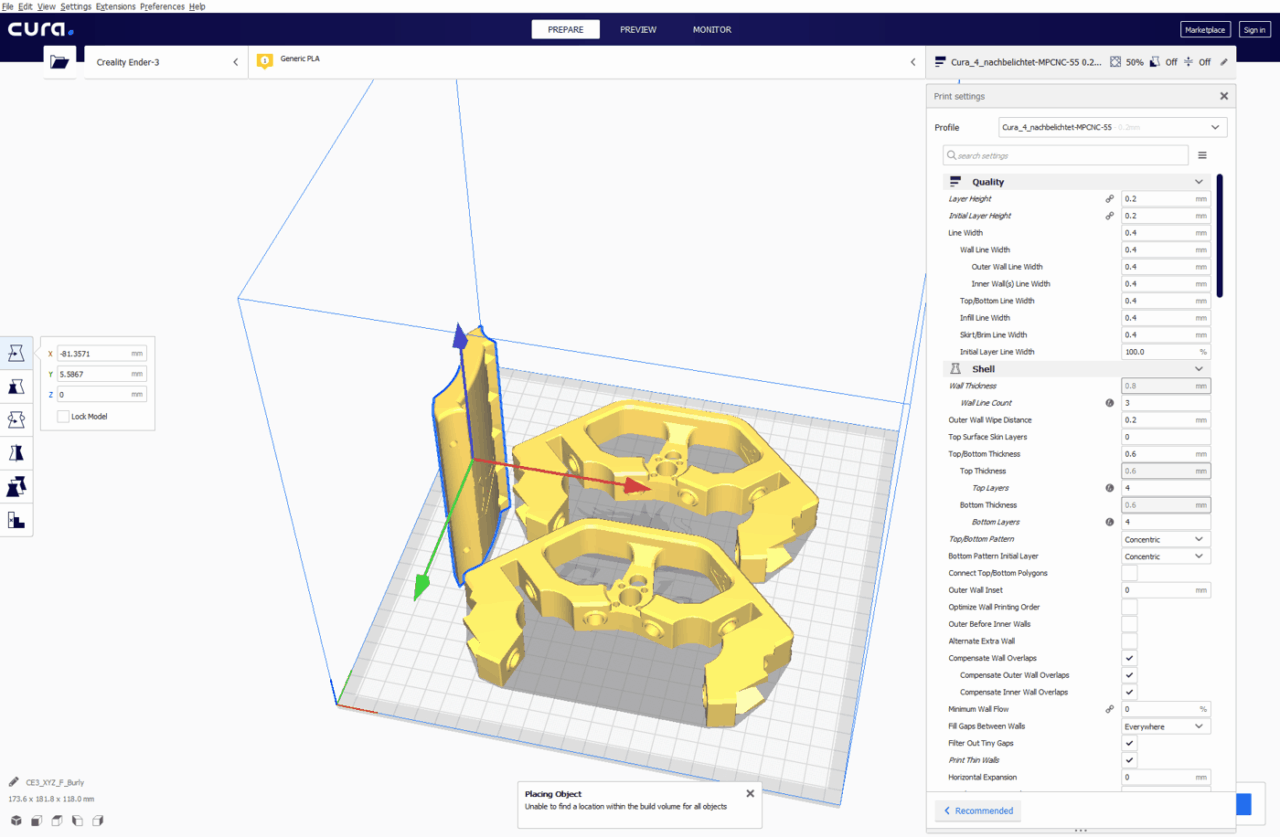
Task: Switch to the PREVIEW tab
Action: point(638,30)
